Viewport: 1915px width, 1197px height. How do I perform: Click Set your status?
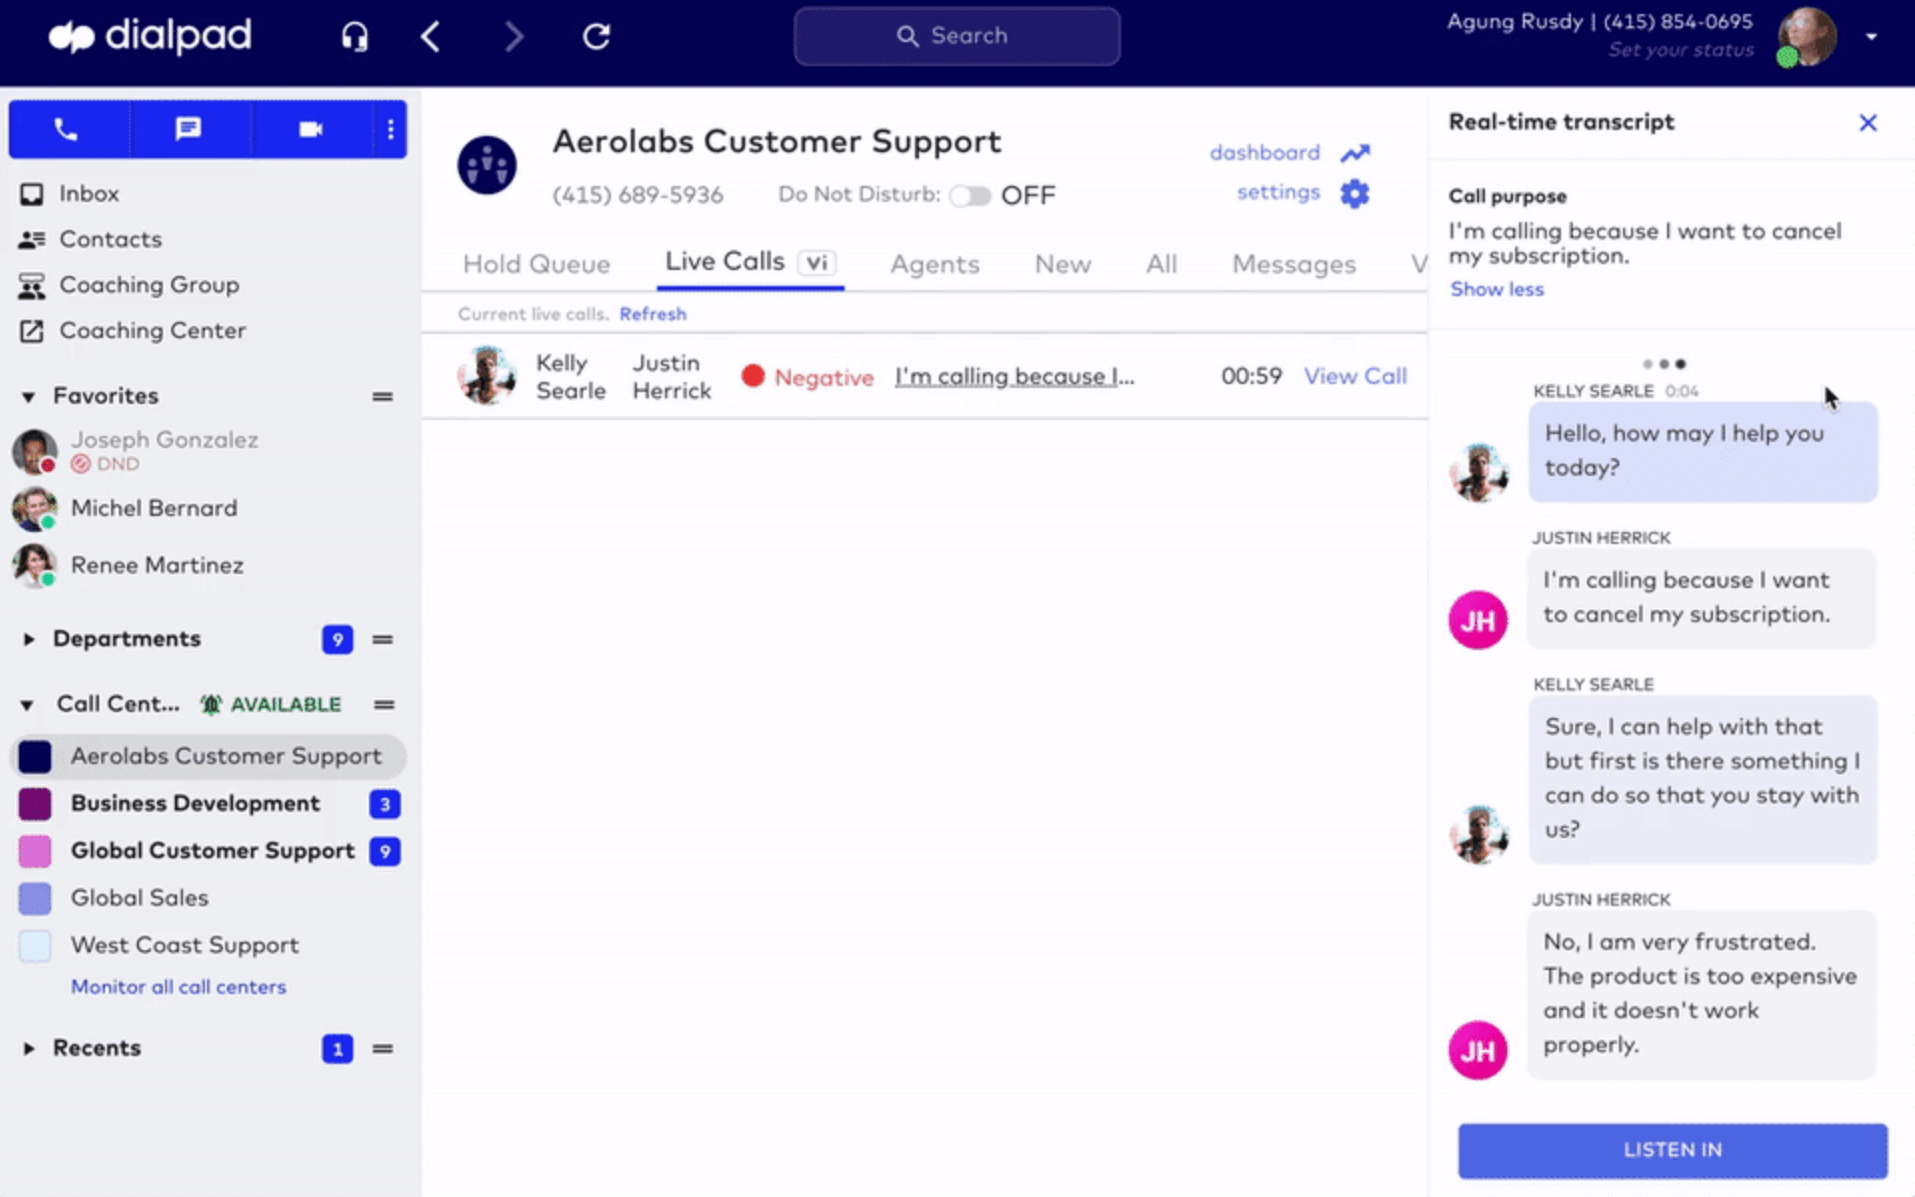1680,50
